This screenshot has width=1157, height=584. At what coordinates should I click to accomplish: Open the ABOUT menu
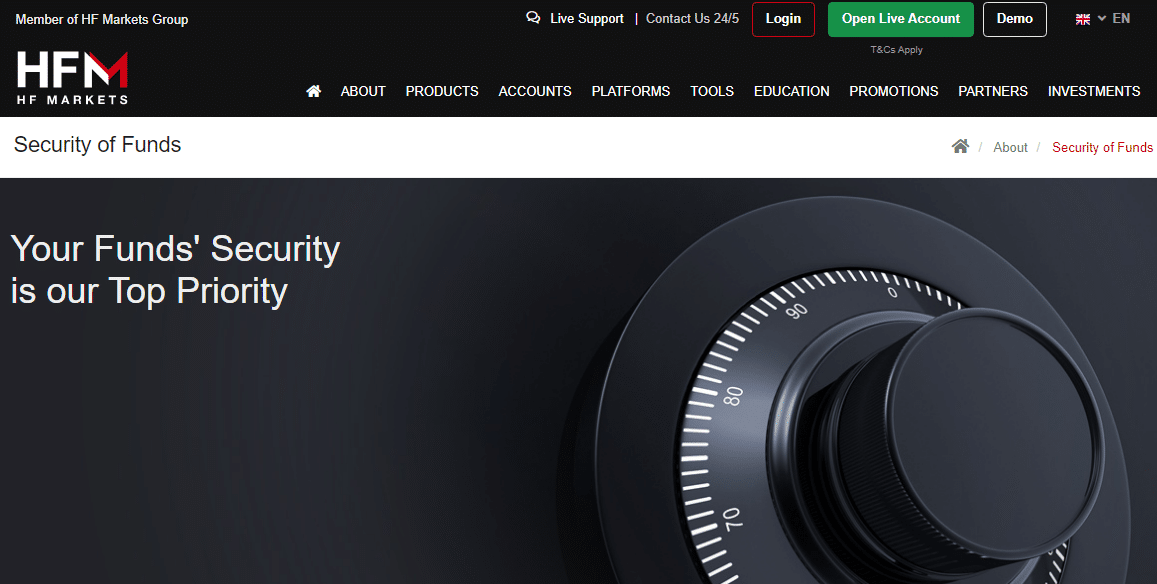pos(363,91)
